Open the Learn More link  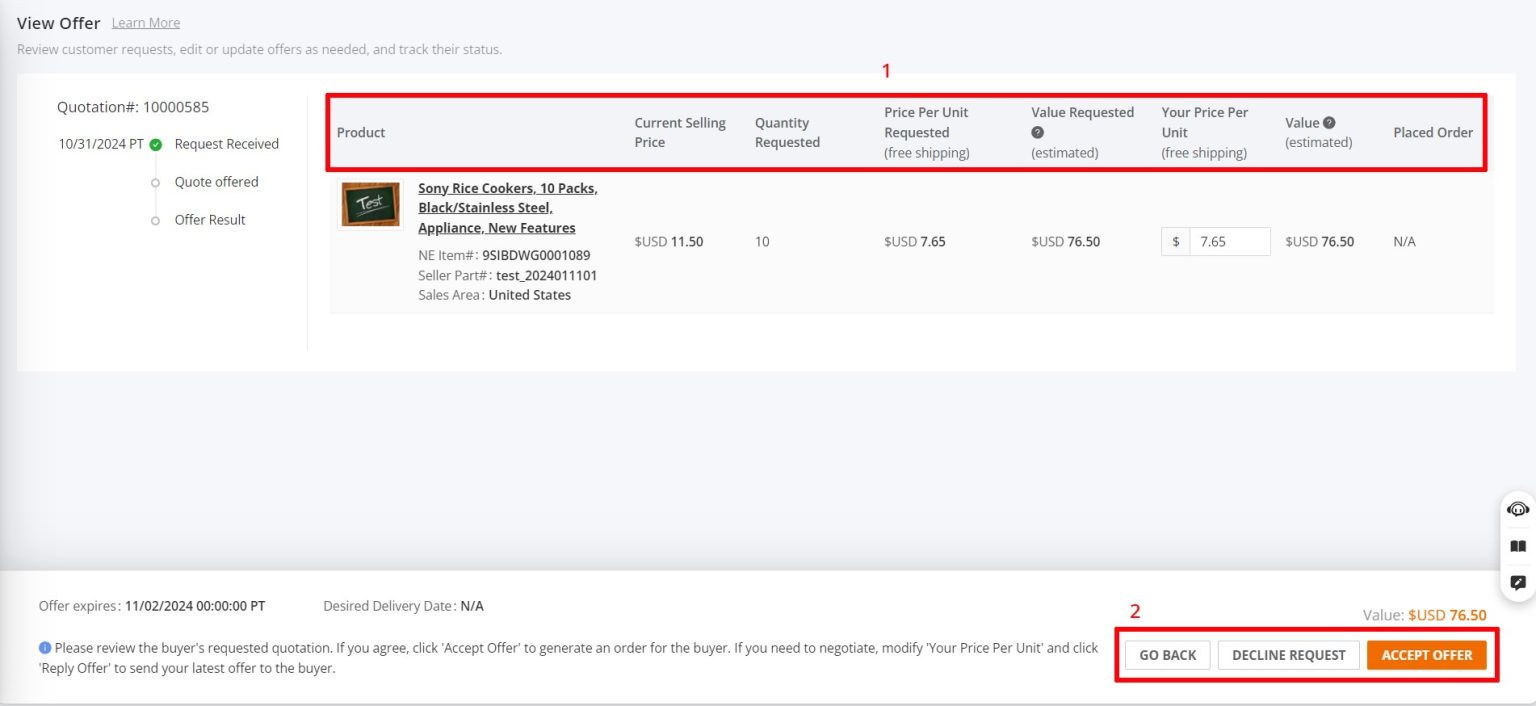pos(145,22)
